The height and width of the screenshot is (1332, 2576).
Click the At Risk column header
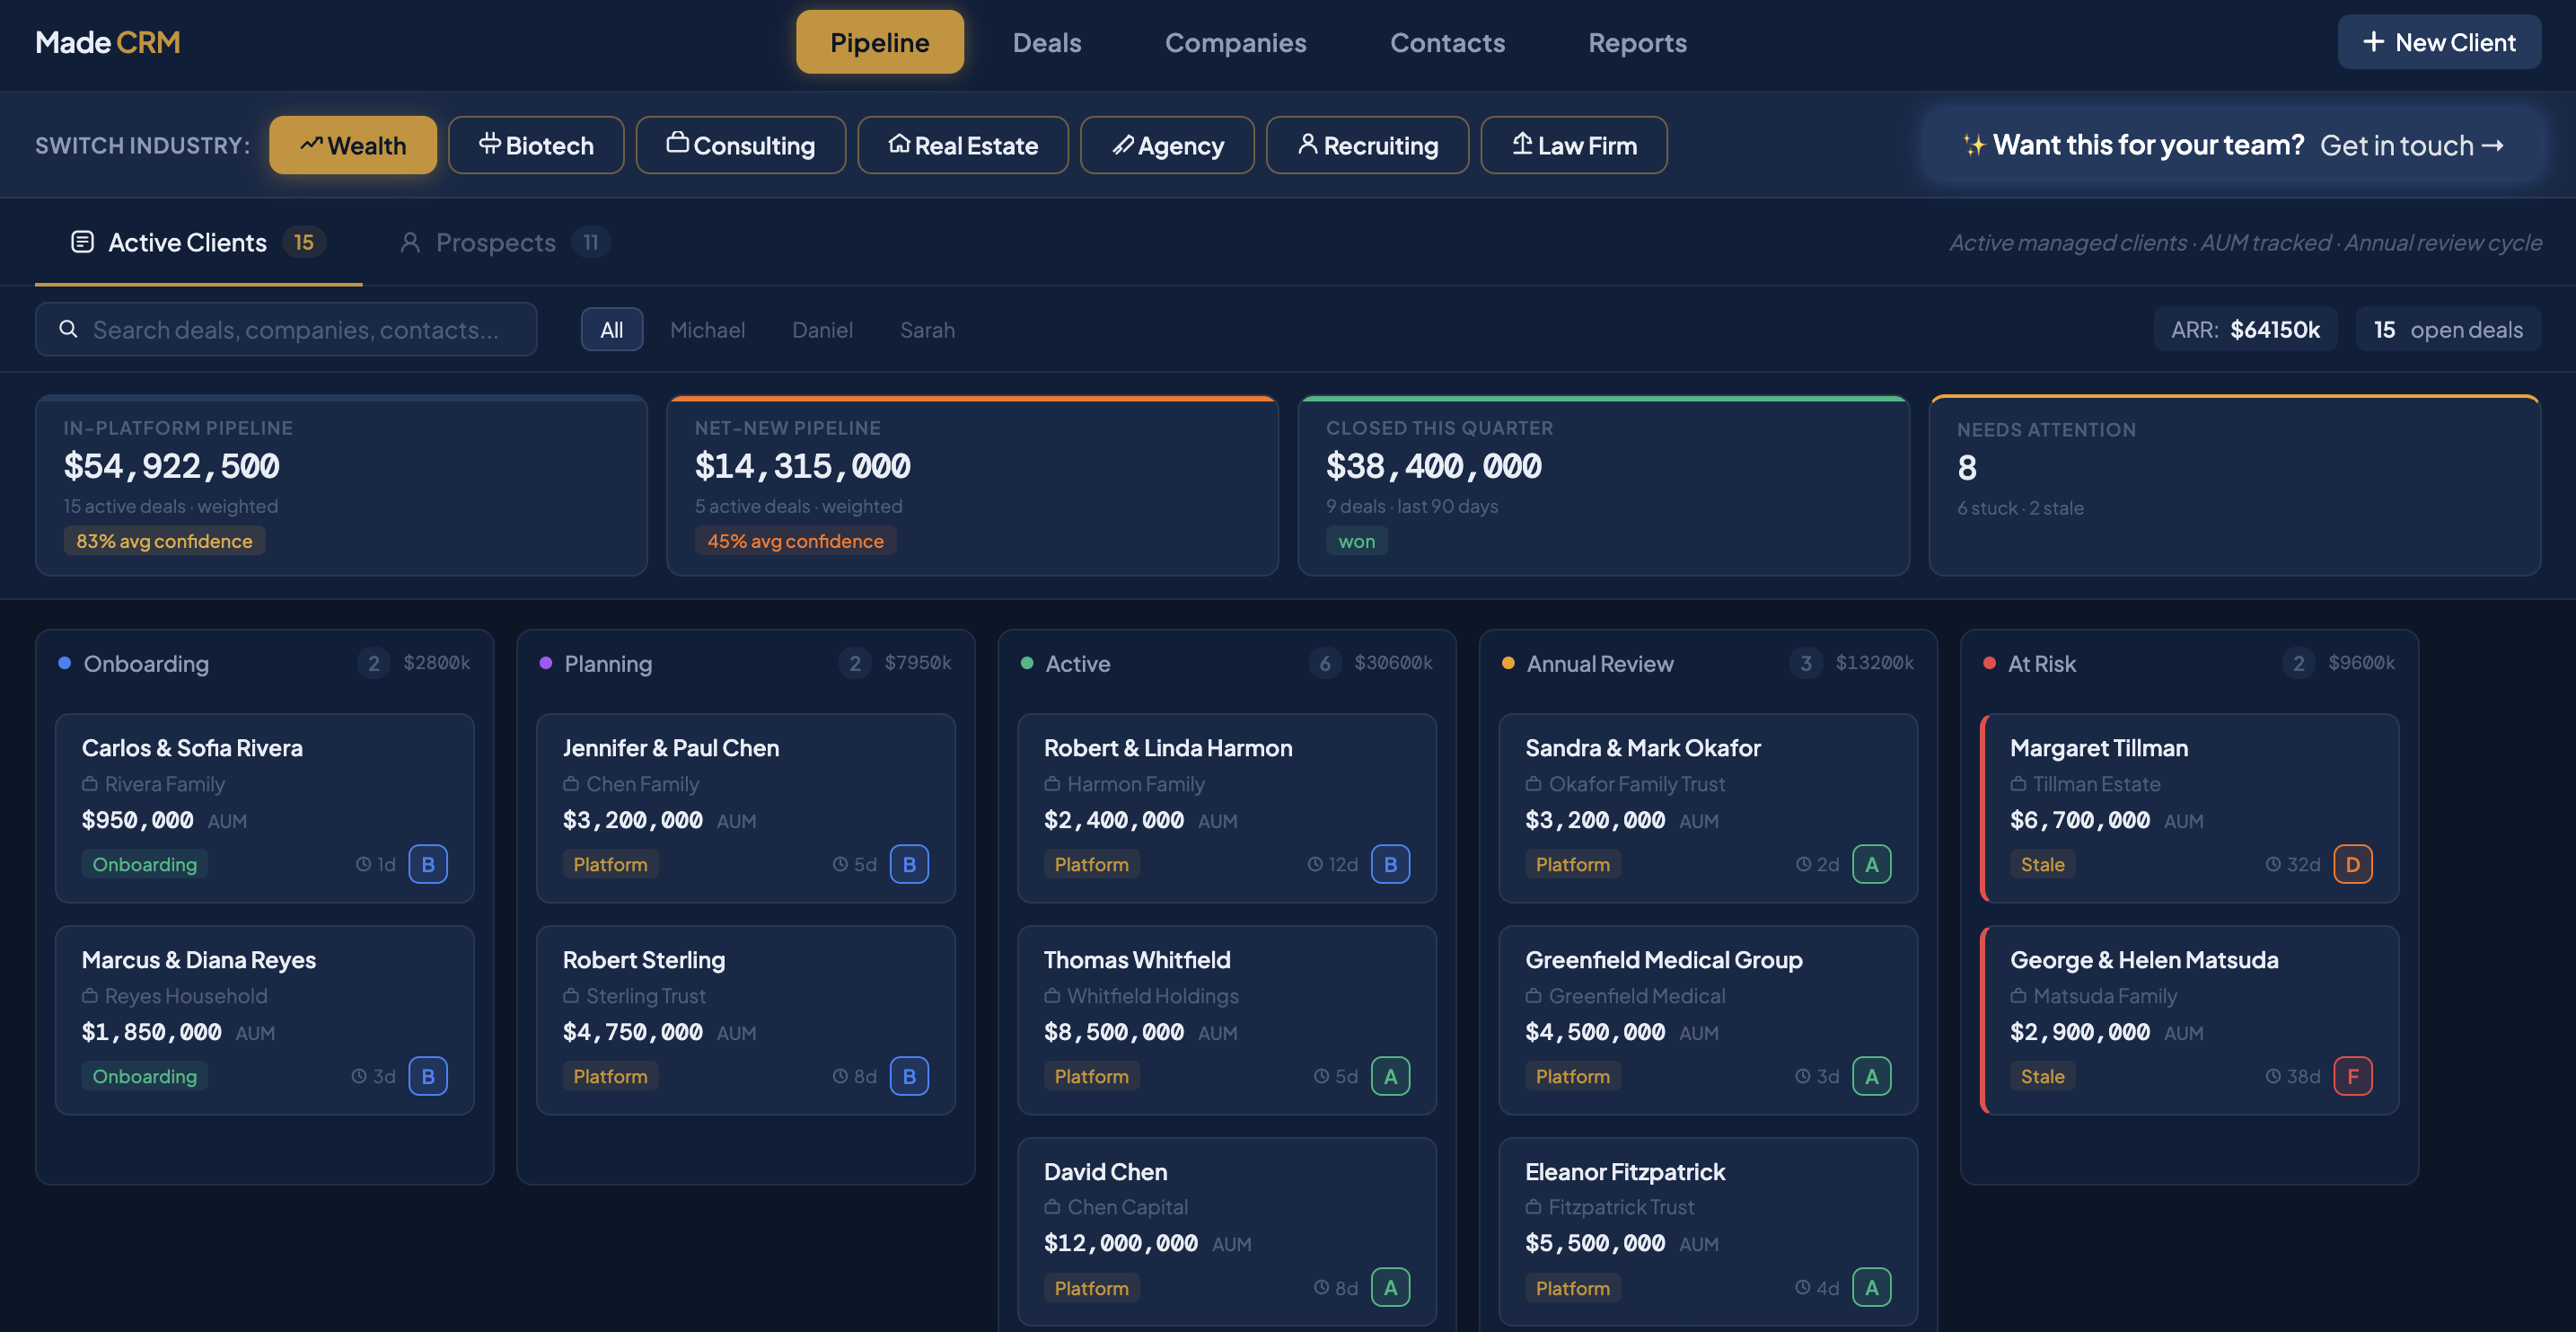click(x=2189, y=663)
